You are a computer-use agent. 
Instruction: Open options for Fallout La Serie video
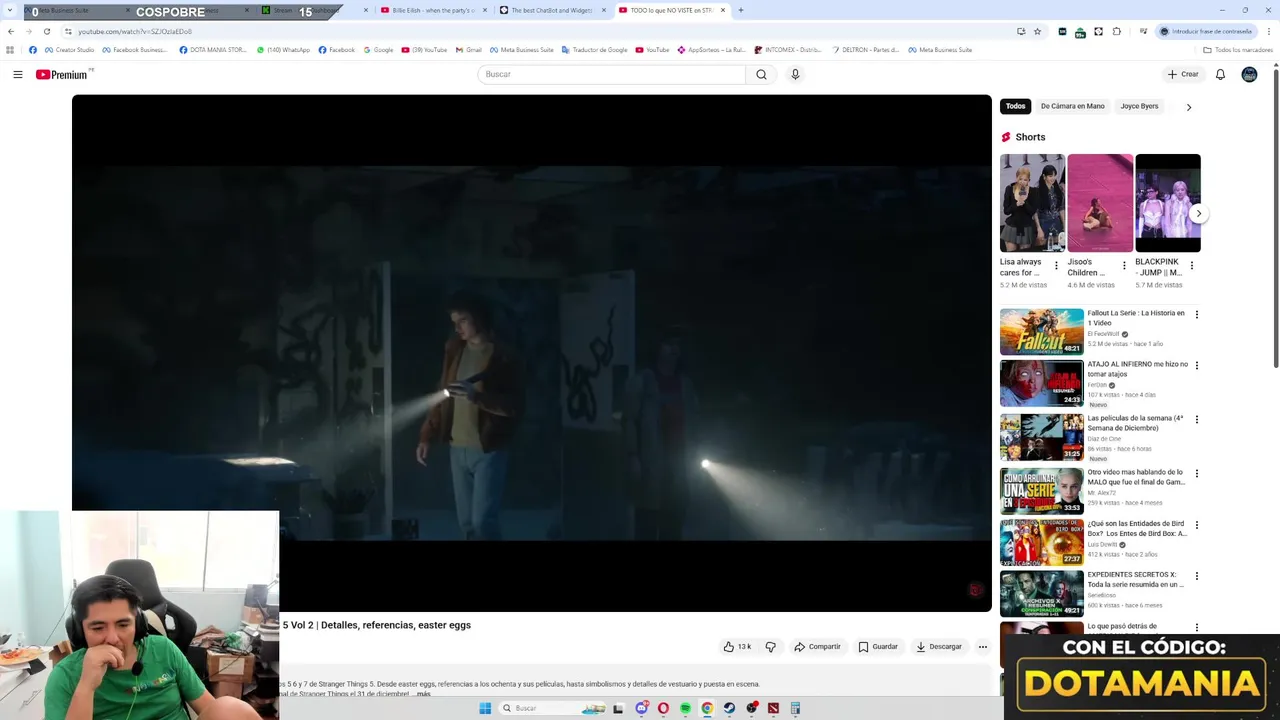[x=1196, y=314]
